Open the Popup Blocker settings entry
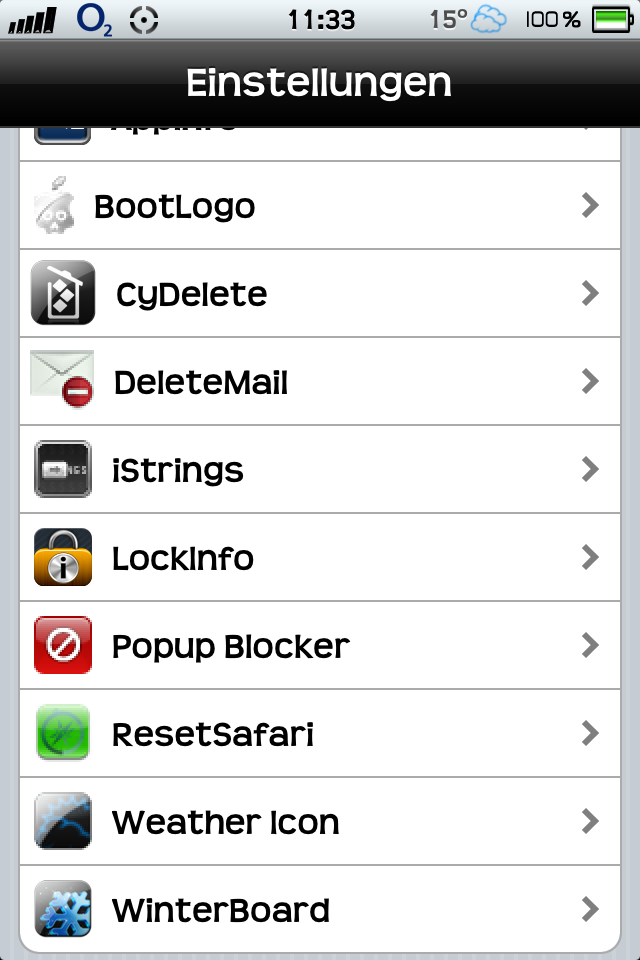 320,645
